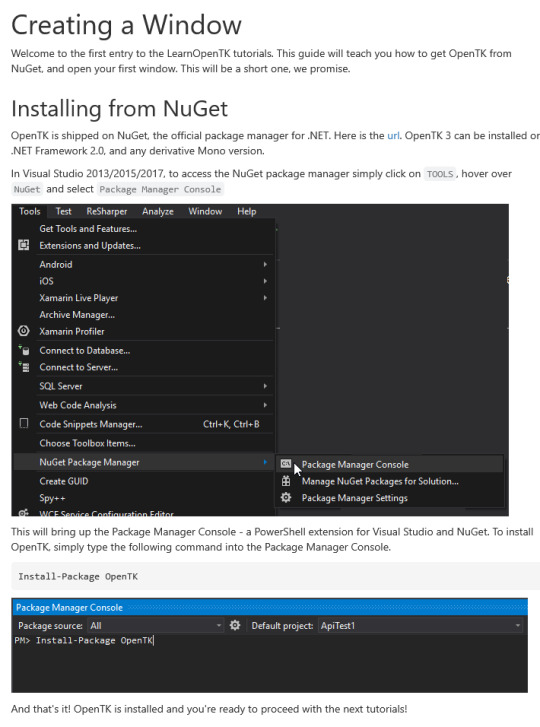The image size is (540, 727).
Task: Open the Window menu
Action: [205, 211]
